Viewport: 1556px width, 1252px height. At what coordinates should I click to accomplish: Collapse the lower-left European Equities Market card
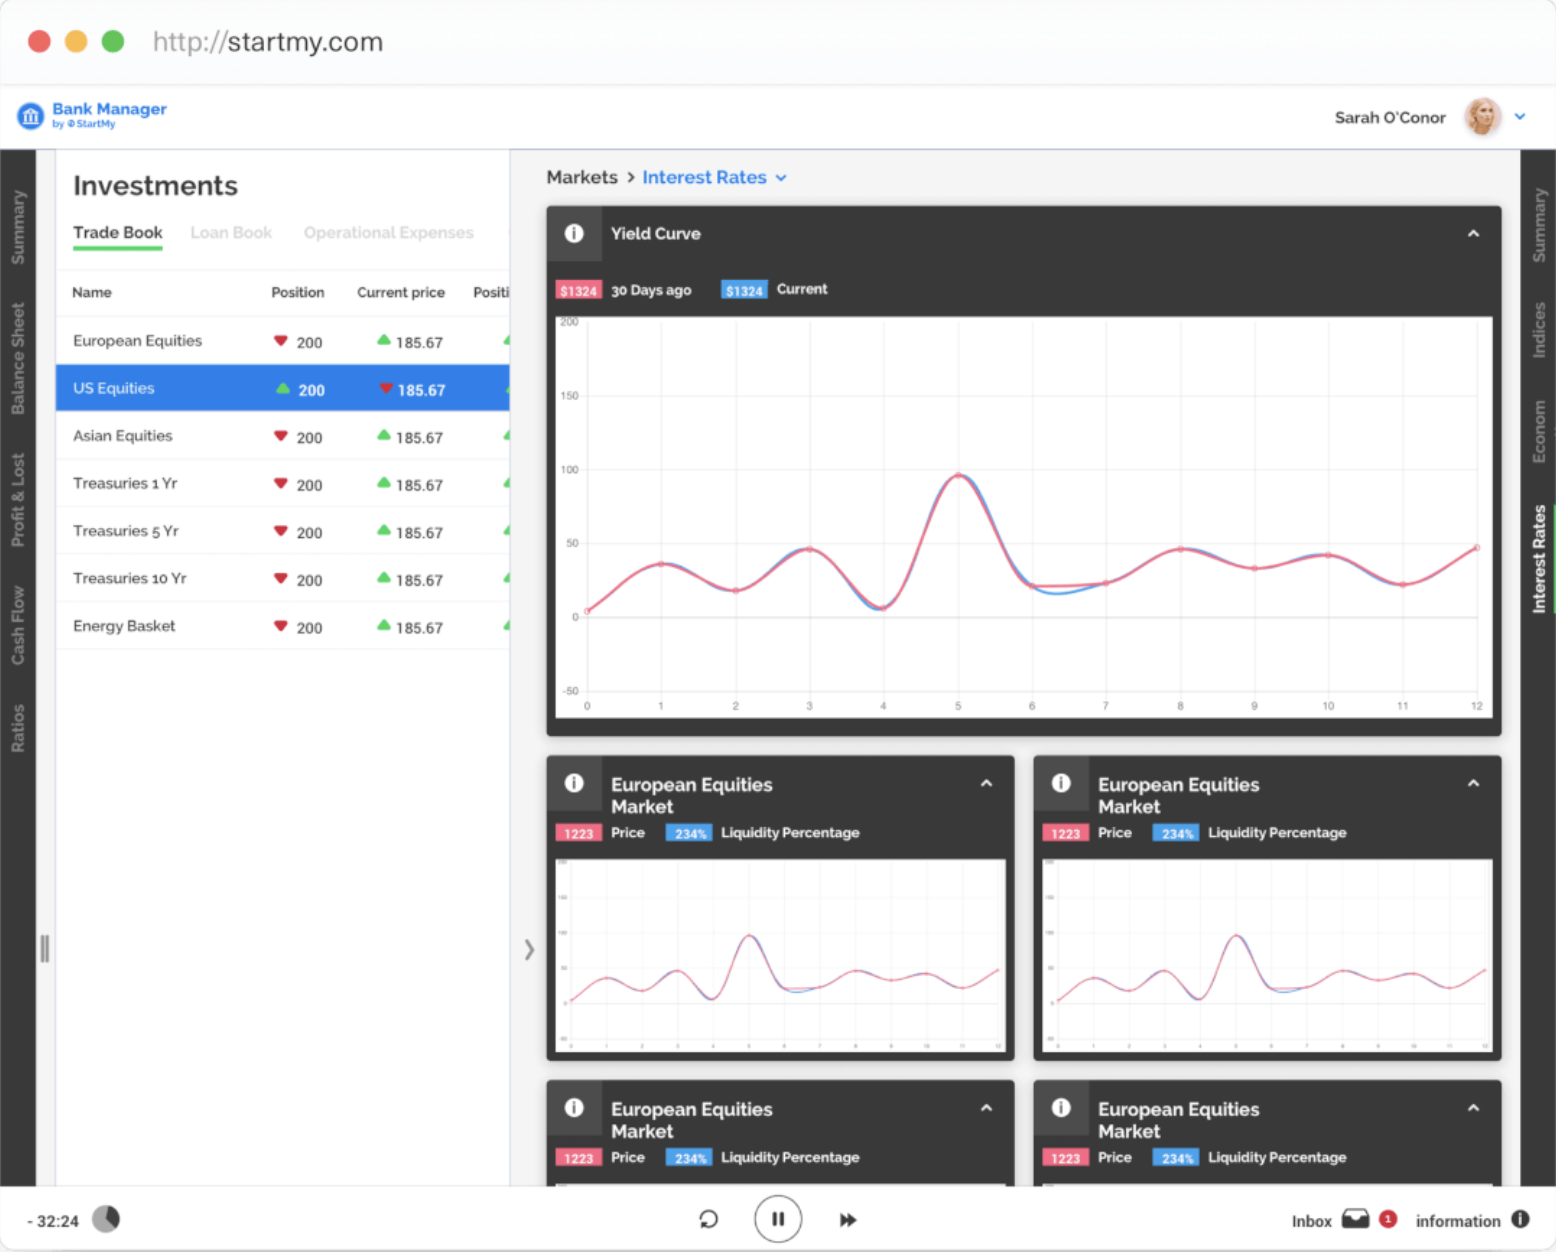986,1107
